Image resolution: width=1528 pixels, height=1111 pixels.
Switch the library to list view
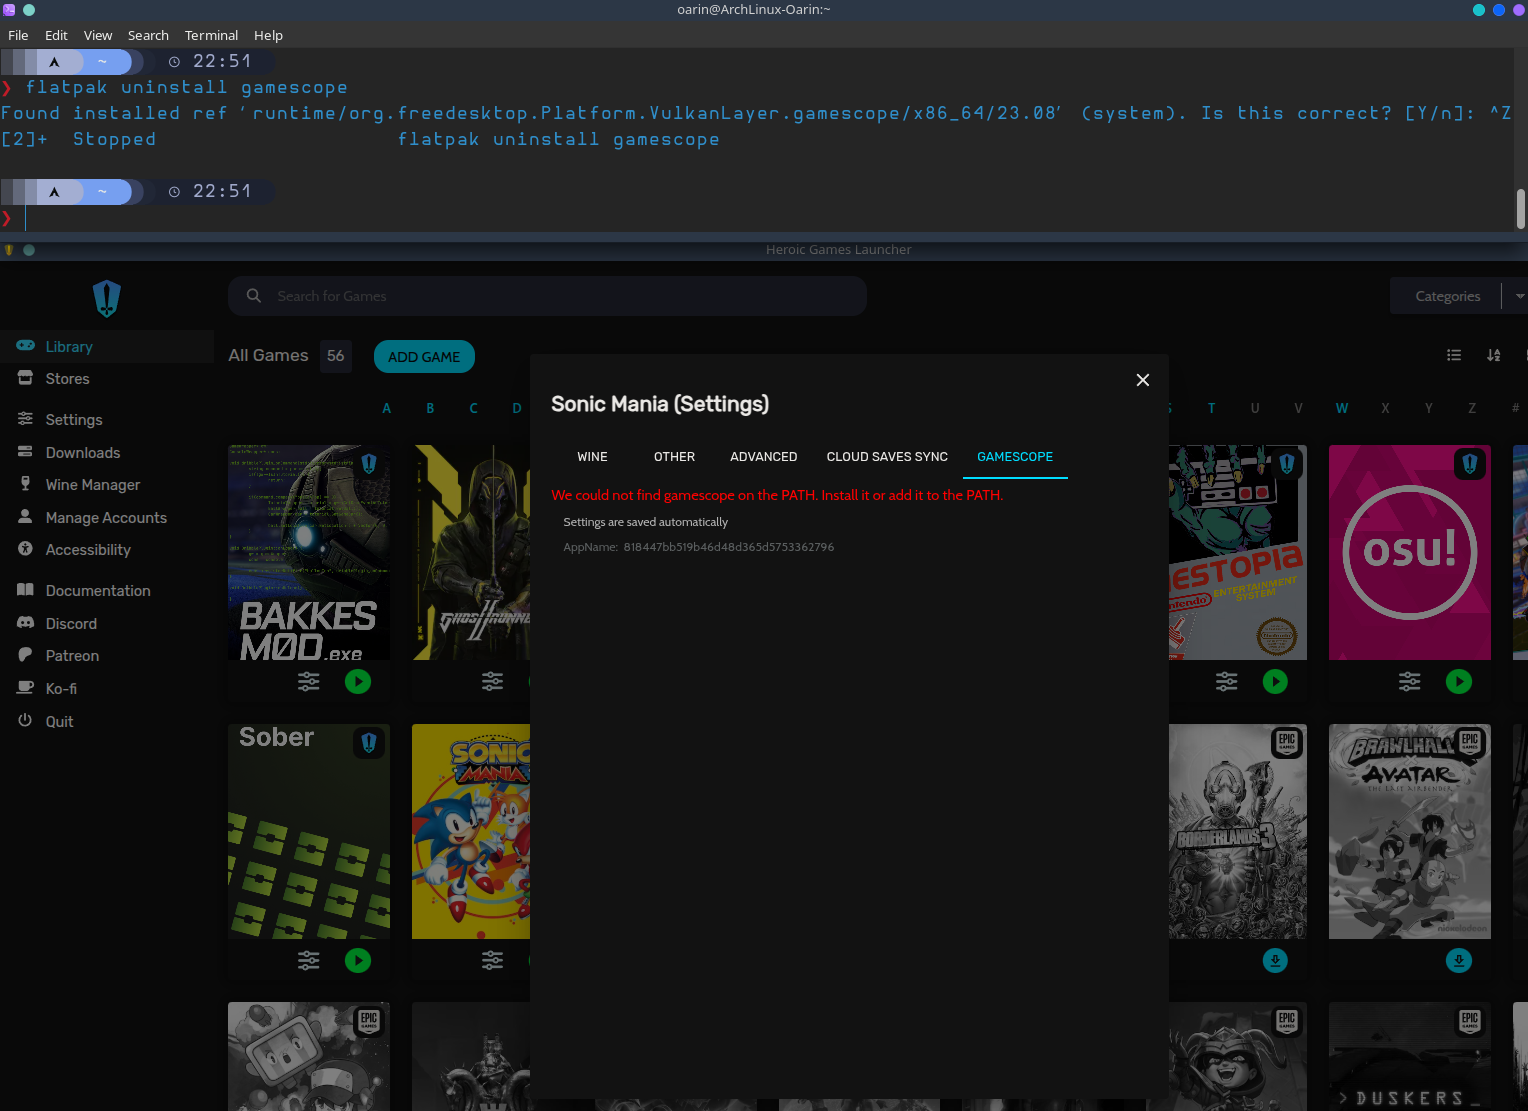click(1454, 355)
